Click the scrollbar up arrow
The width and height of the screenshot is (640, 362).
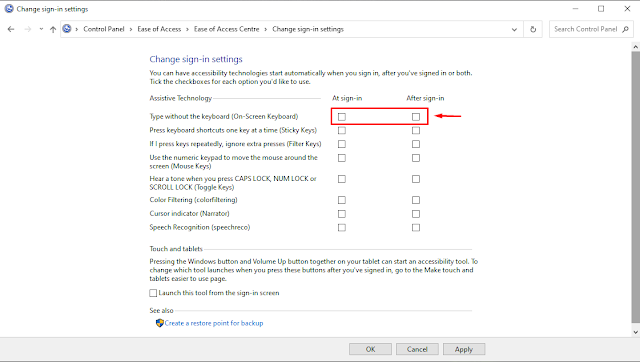(x=636, y=47)
